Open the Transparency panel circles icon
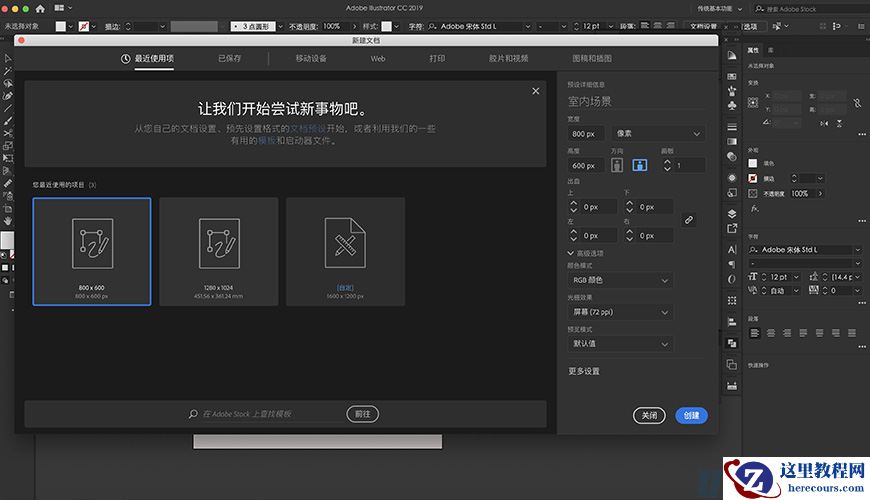The height and width of the screenshot is (500, 870). click(732, 156)
